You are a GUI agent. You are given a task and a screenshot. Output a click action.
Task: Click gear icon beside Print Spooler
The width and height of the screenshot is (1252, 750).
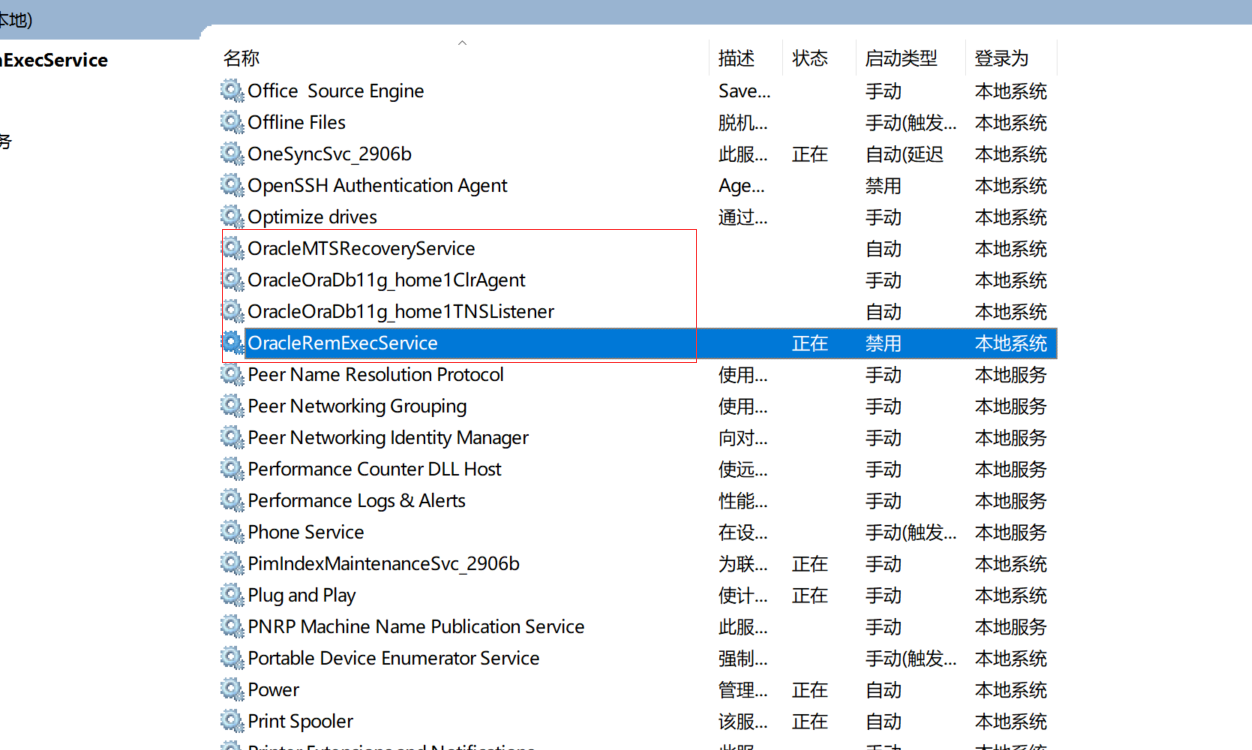(232, 721)
